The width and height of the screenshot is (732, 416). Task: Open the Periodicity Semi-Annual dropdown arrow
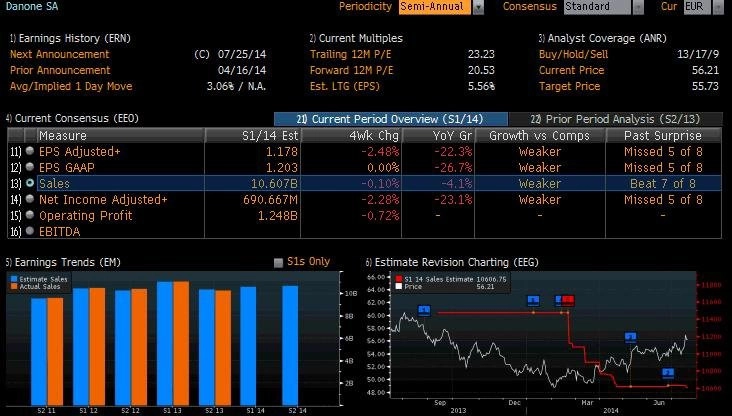tap(478, 7)
